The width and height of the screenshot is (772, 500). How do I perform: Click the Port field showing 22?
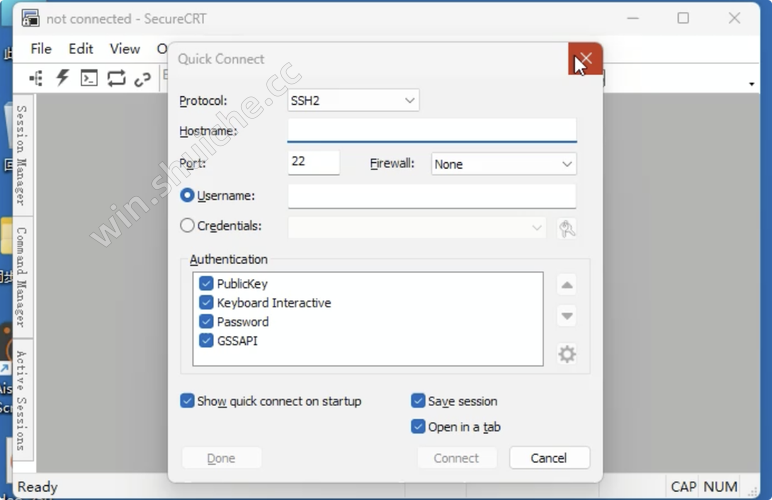click(x=314, y=162)
